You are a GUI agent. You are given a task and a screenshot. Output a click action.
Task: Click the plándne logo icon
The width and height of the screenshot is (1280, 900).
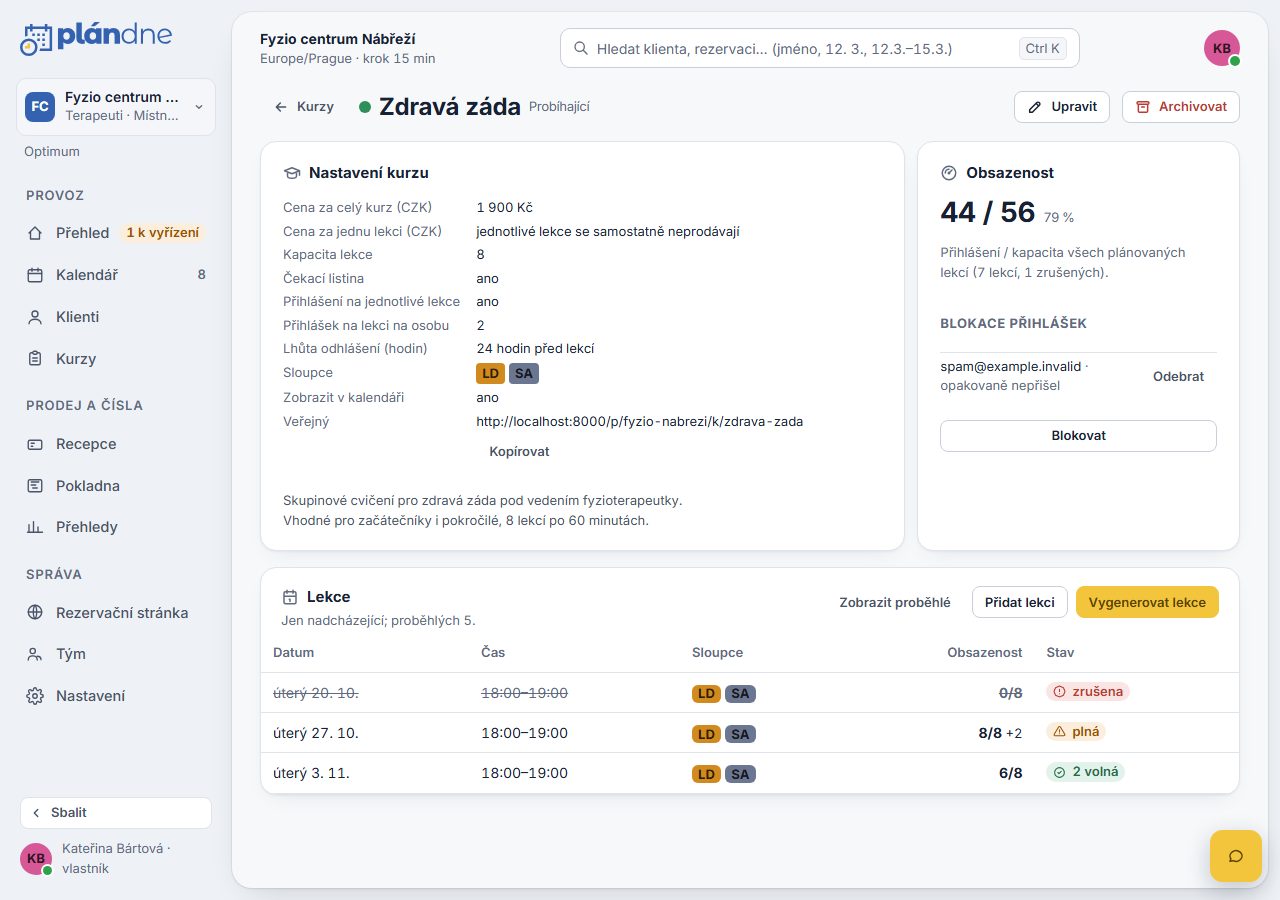[x=36, y=38]
